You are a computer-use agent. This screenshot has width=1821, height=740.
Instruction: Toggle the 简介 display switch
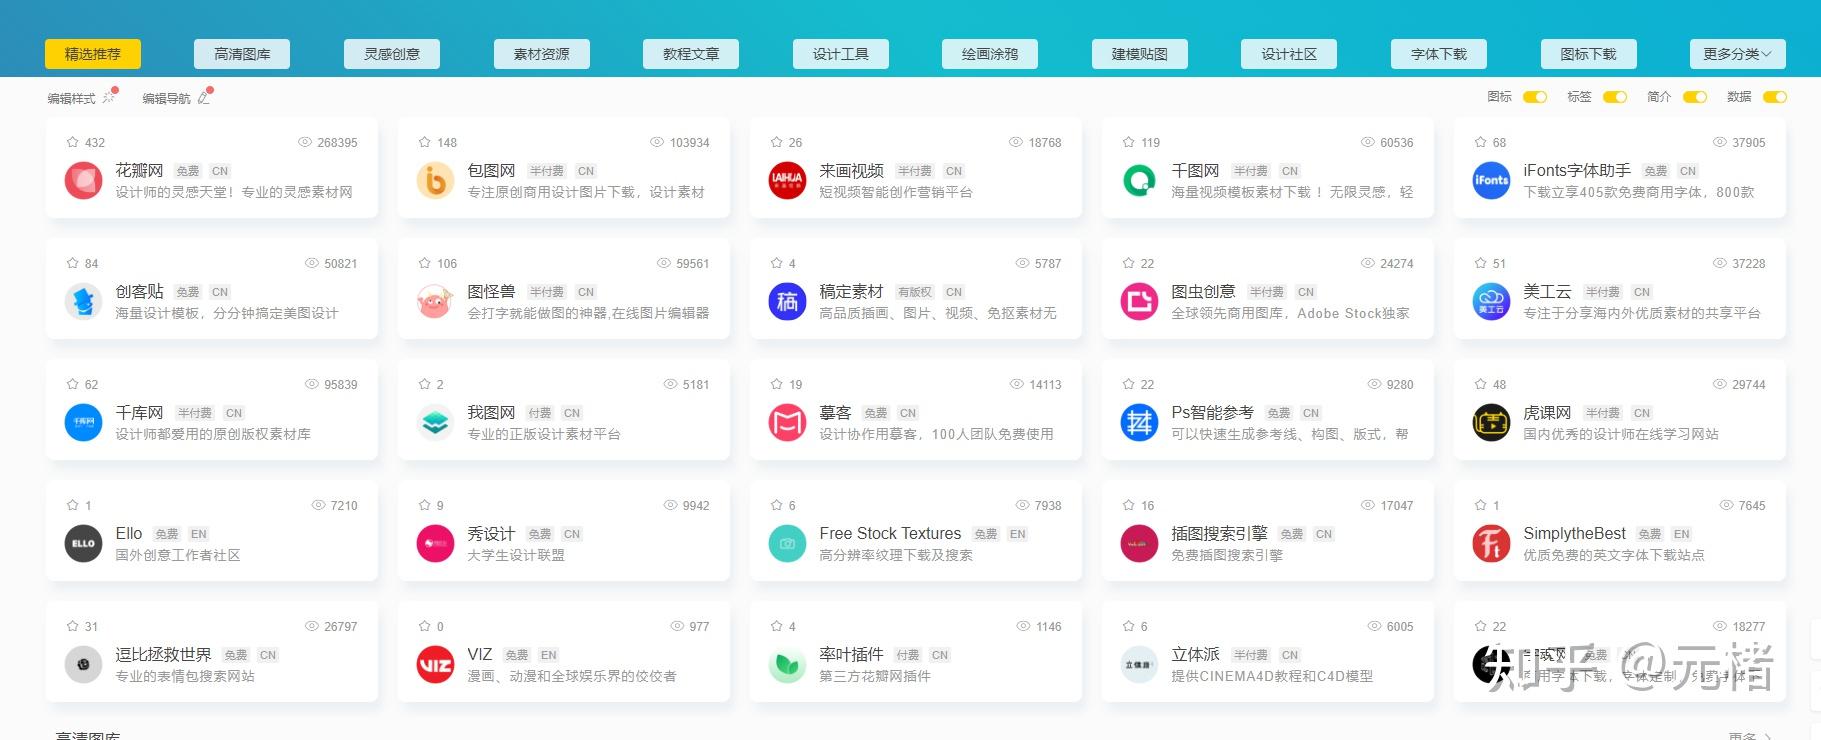pyautogui.click(x=1695, y=97)
